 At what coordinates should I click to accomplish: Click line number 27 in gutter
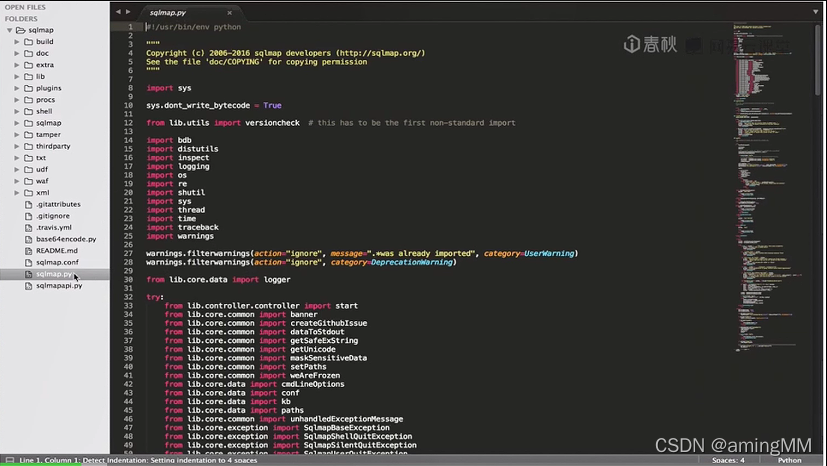pyautogui.click(x=128, y=254)
